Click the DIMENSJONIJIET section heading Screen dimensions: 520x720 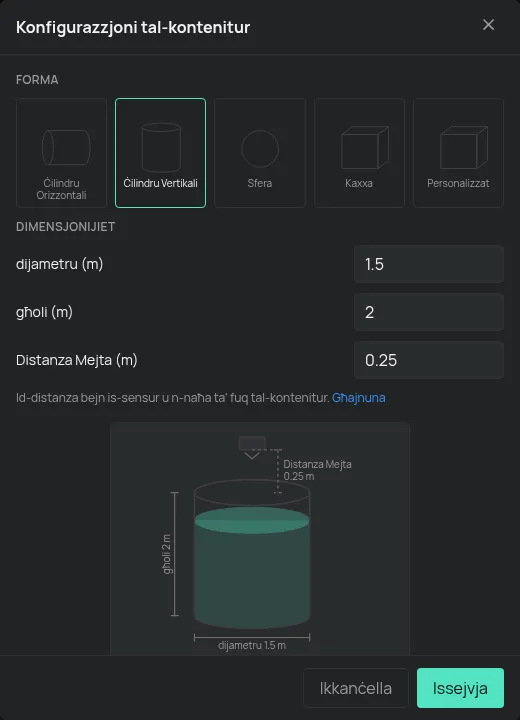[x=66, y=227]
